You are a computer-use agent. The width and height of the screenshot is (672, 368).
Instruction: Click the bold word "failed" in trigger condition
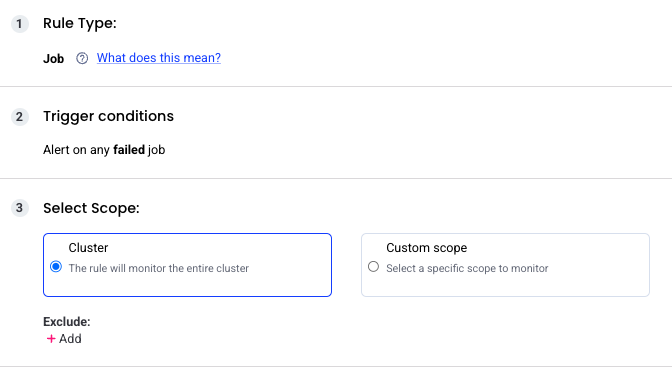pyautogui.click(x=129, y=150)
